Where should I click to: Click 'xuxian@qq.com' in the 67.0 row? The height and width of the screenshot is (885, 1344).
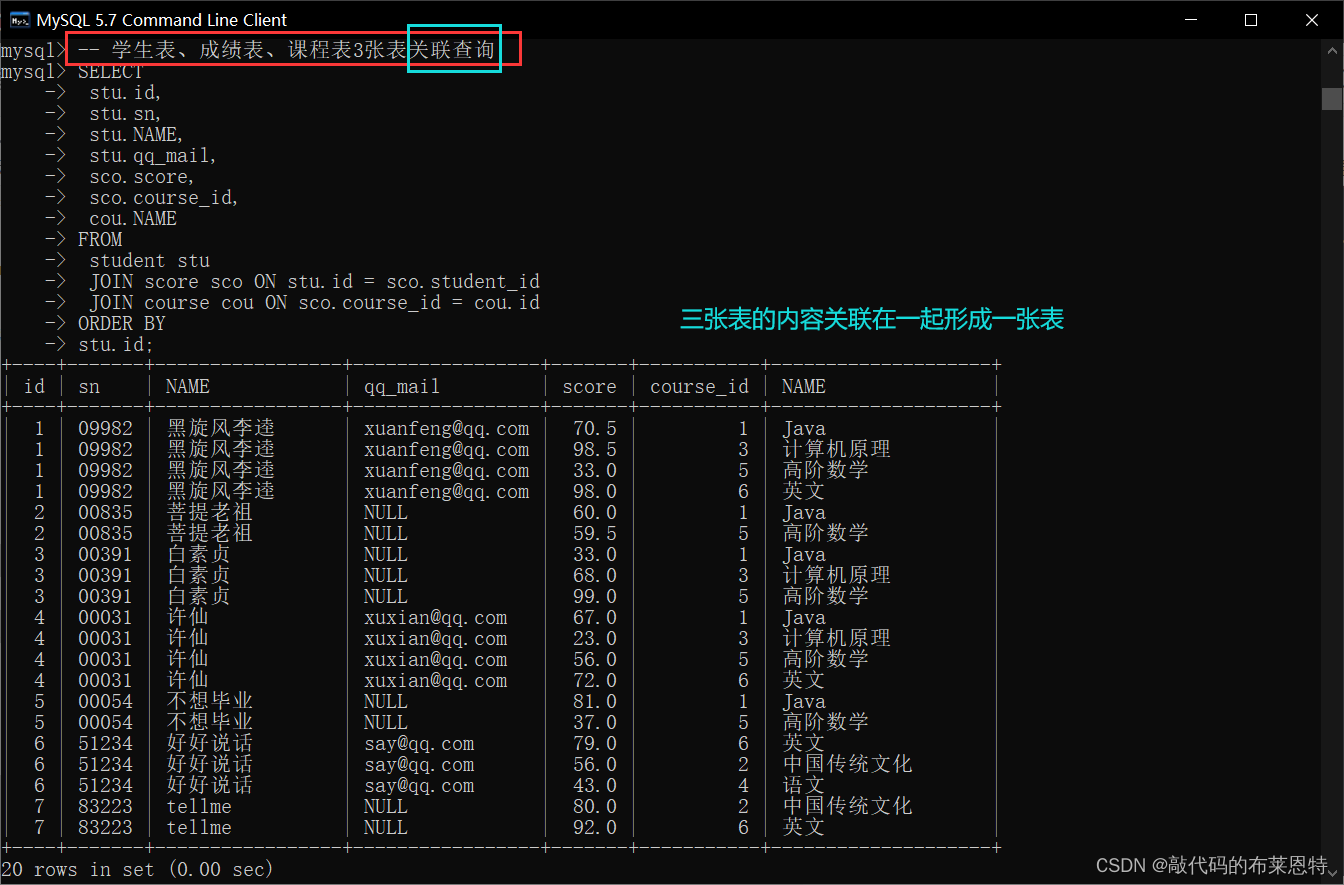[x=435, y=618]
